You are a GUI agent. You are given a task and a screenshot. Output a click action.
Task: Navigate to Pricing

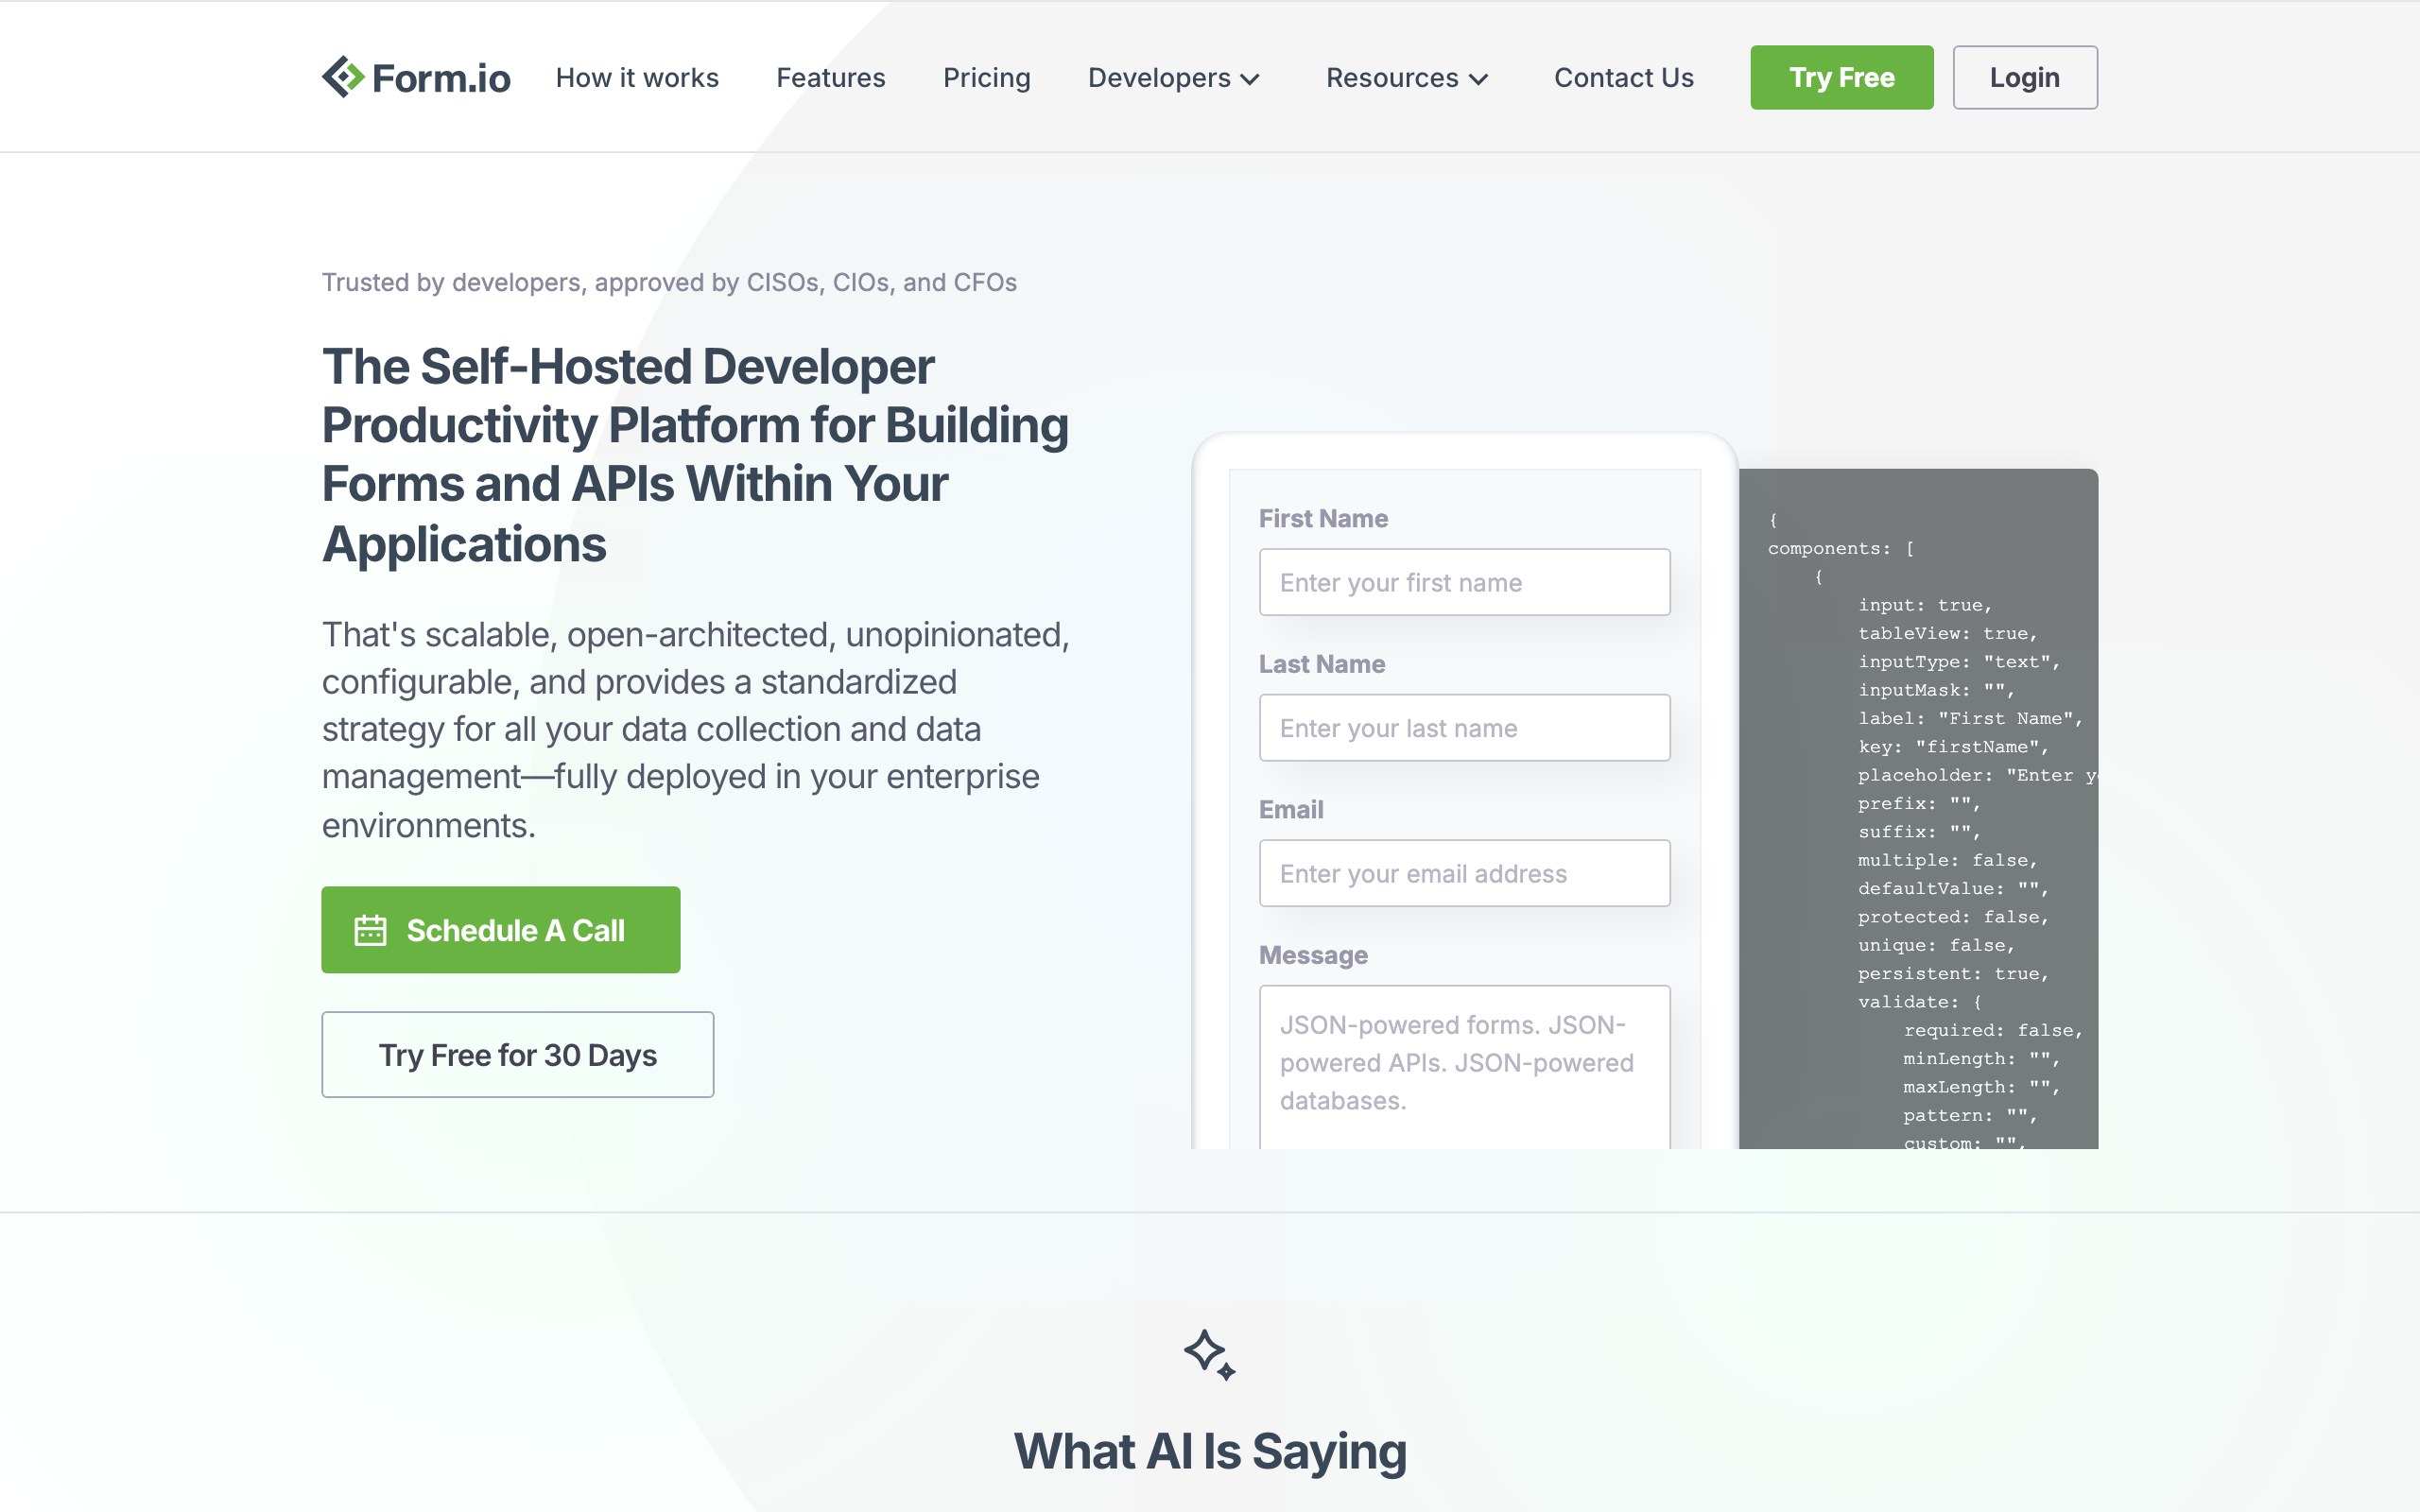(x=986, y=78)
